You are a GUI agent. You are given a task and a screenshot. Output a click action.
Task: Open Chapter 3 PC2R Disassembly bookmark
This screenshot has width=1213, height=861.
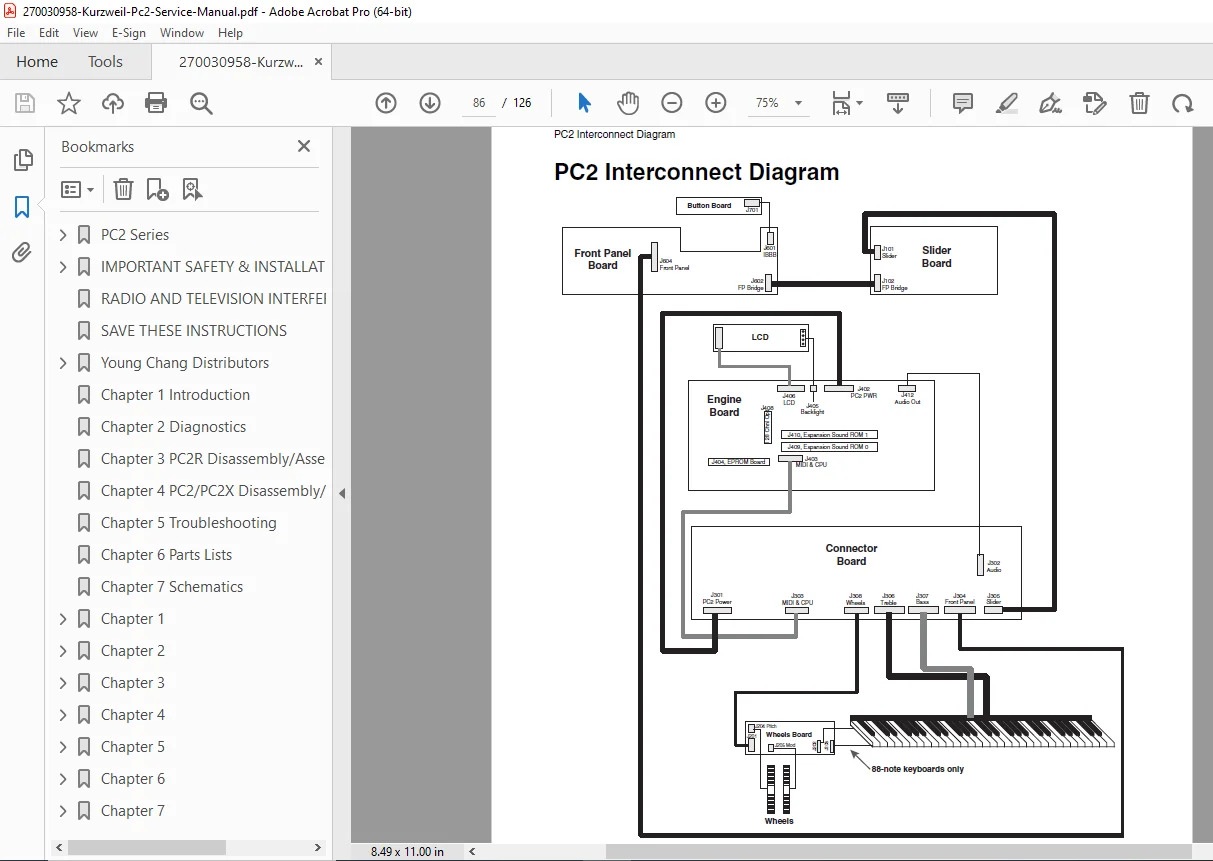point(213,459)
